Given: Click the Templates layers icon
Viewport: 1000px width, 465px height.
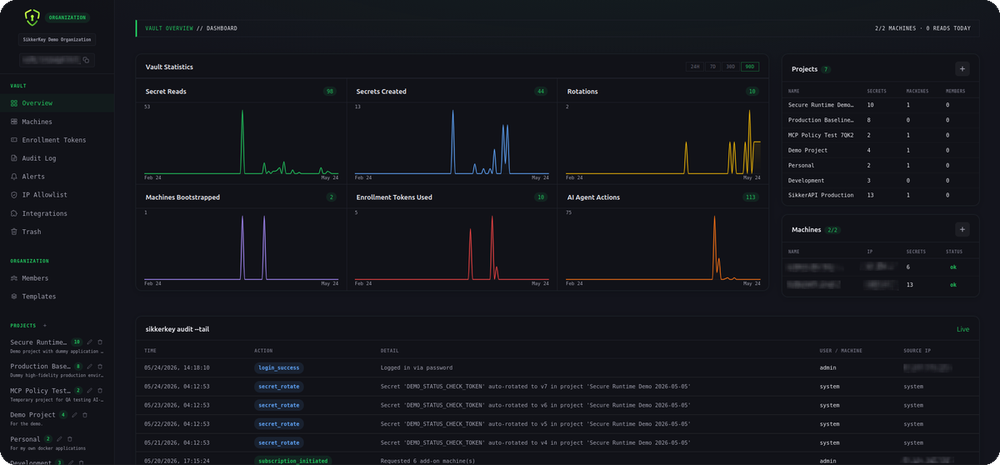Looking at the screenshot, I should click(14, 297).
